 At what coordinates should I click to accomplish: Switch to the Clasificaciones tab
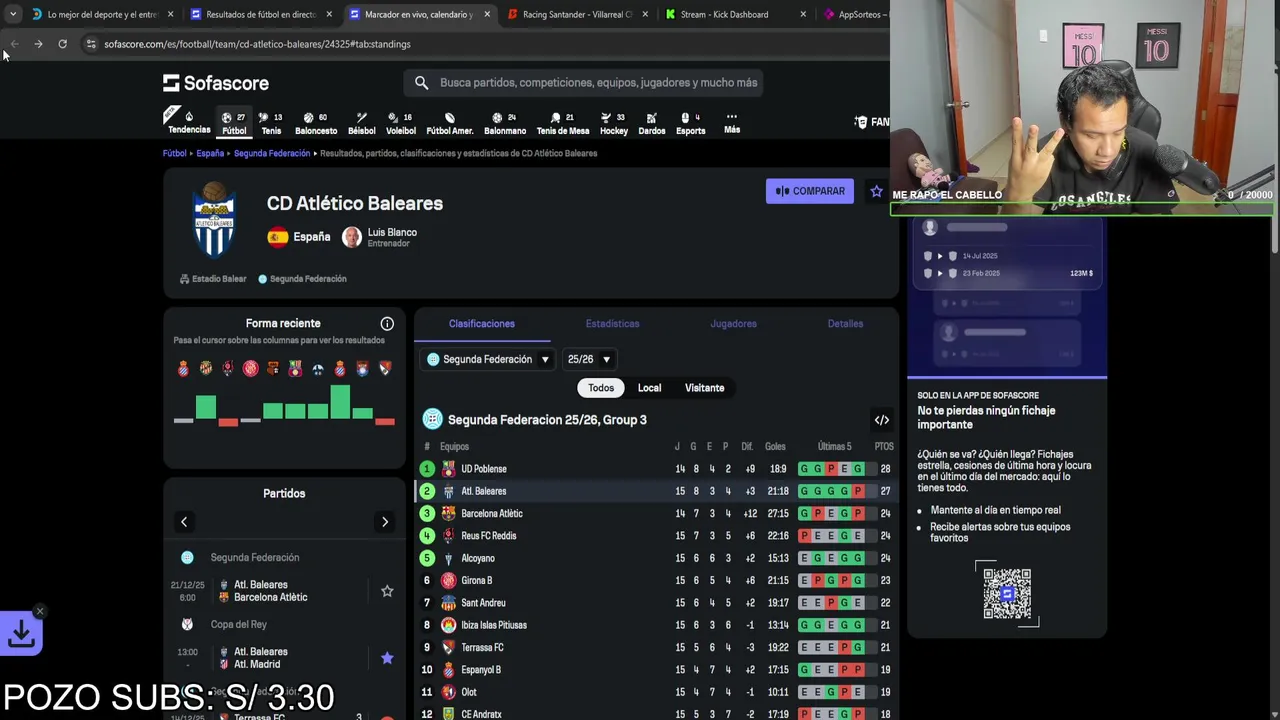(482, 324)
